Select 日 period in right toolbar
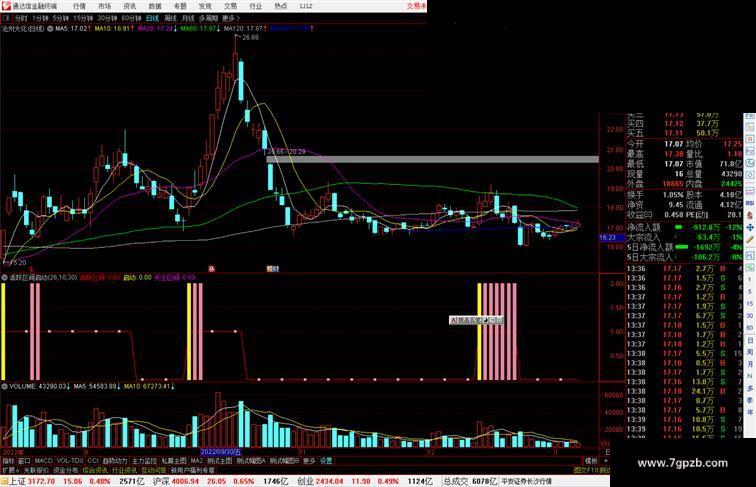756x487 pixels. (x=750, y=340)
